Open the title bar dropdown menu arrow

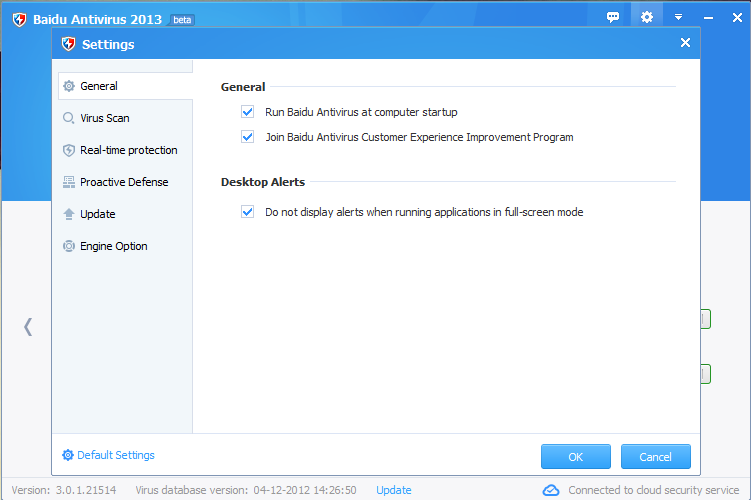pos(678,17)
